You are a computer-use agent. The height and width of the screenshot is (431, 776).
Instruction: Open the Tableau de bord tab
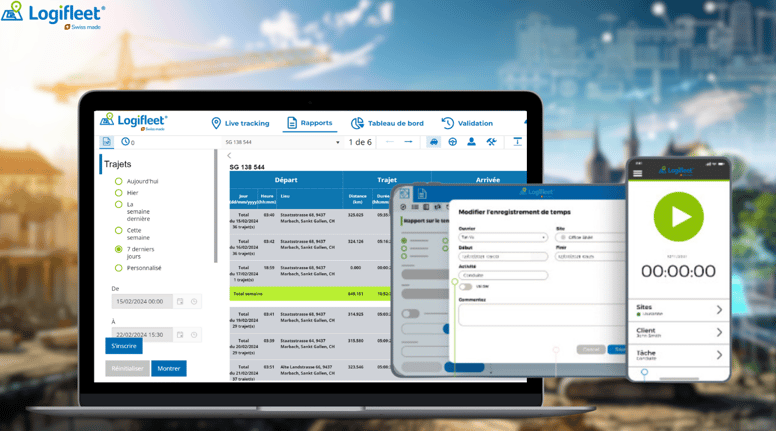pos(387,123)
